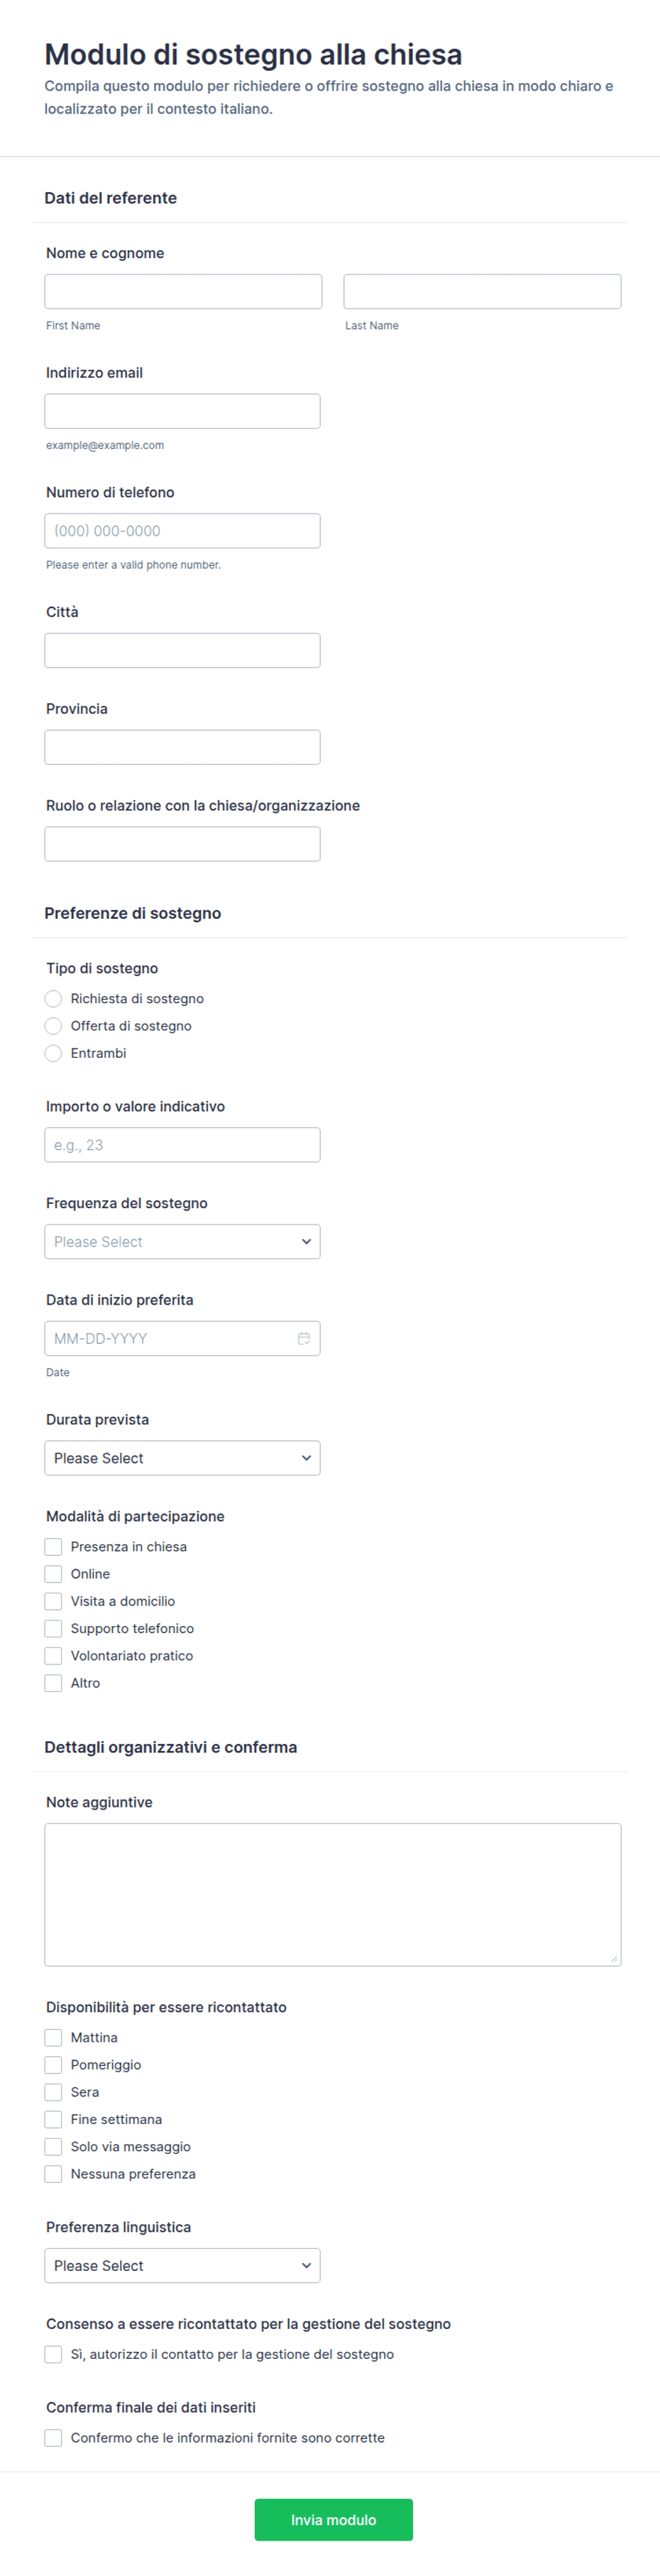The width and height of the screenshot is (660, 2576).
Task: Tick the Sì, autorizzo il contatto checkbox
Action: click(53, 2354)
